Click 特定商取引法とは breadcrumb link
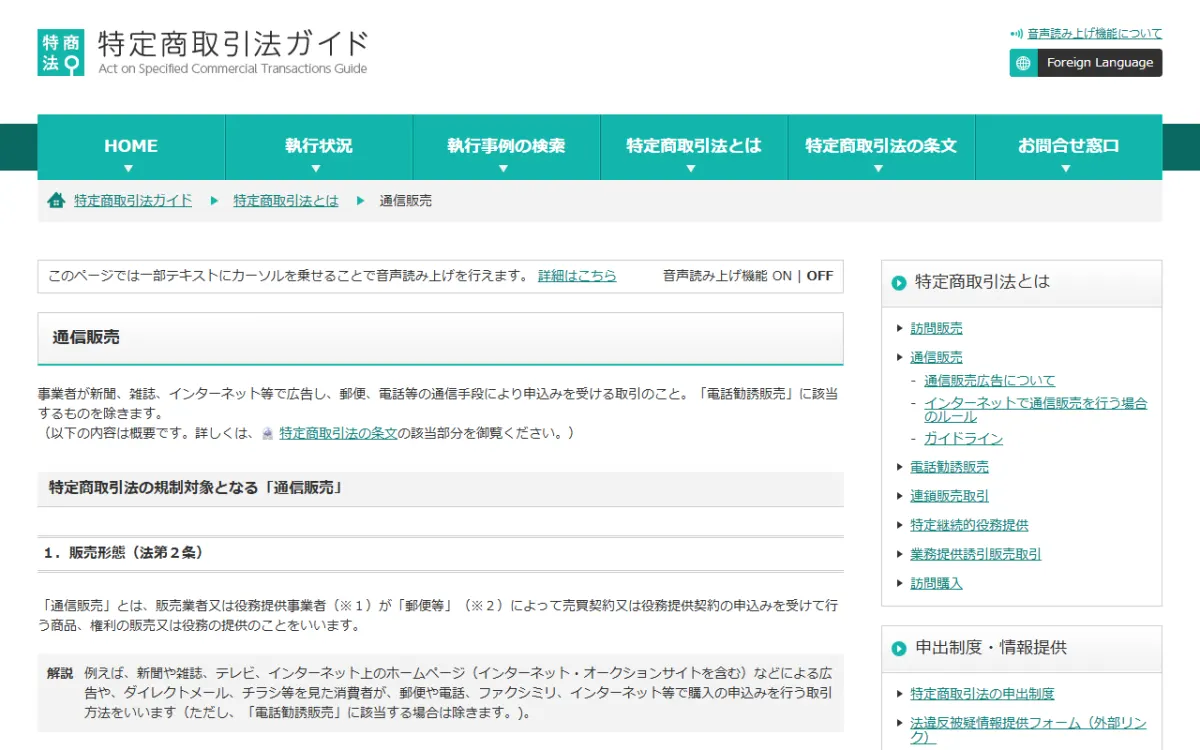This screenshot has height=750, width=1200. tap(286, 201)
